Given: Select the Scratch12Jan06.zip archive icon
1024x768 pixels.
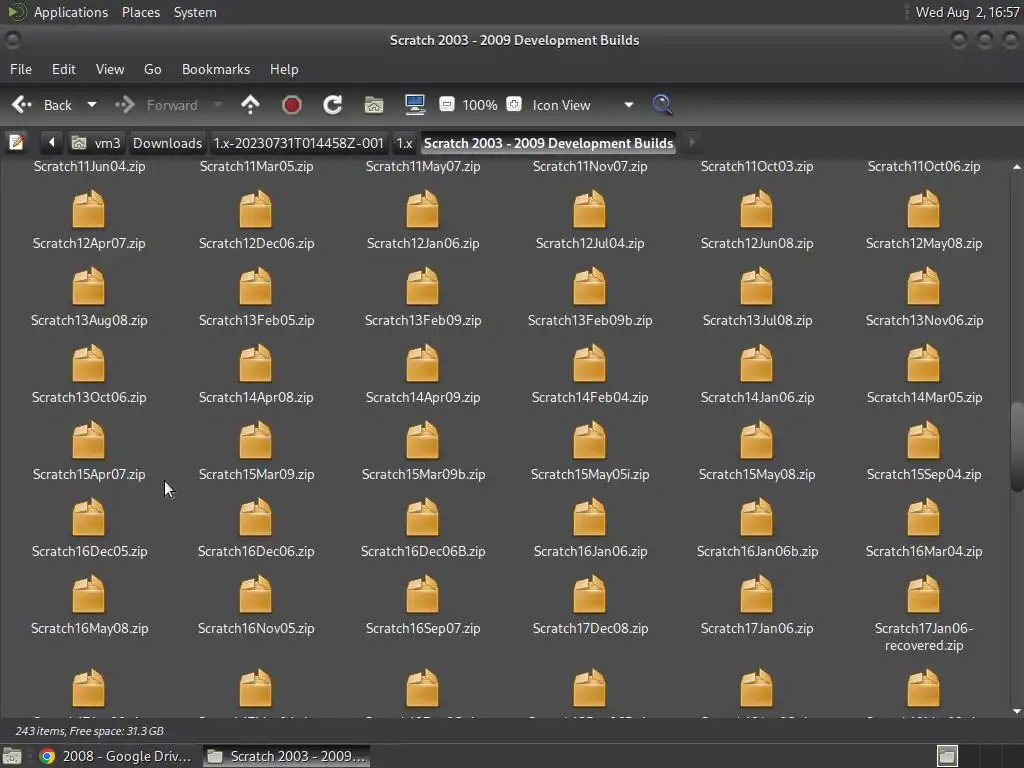Looking at the screenshot, I should pyautogui.click(x=423, y=209).
